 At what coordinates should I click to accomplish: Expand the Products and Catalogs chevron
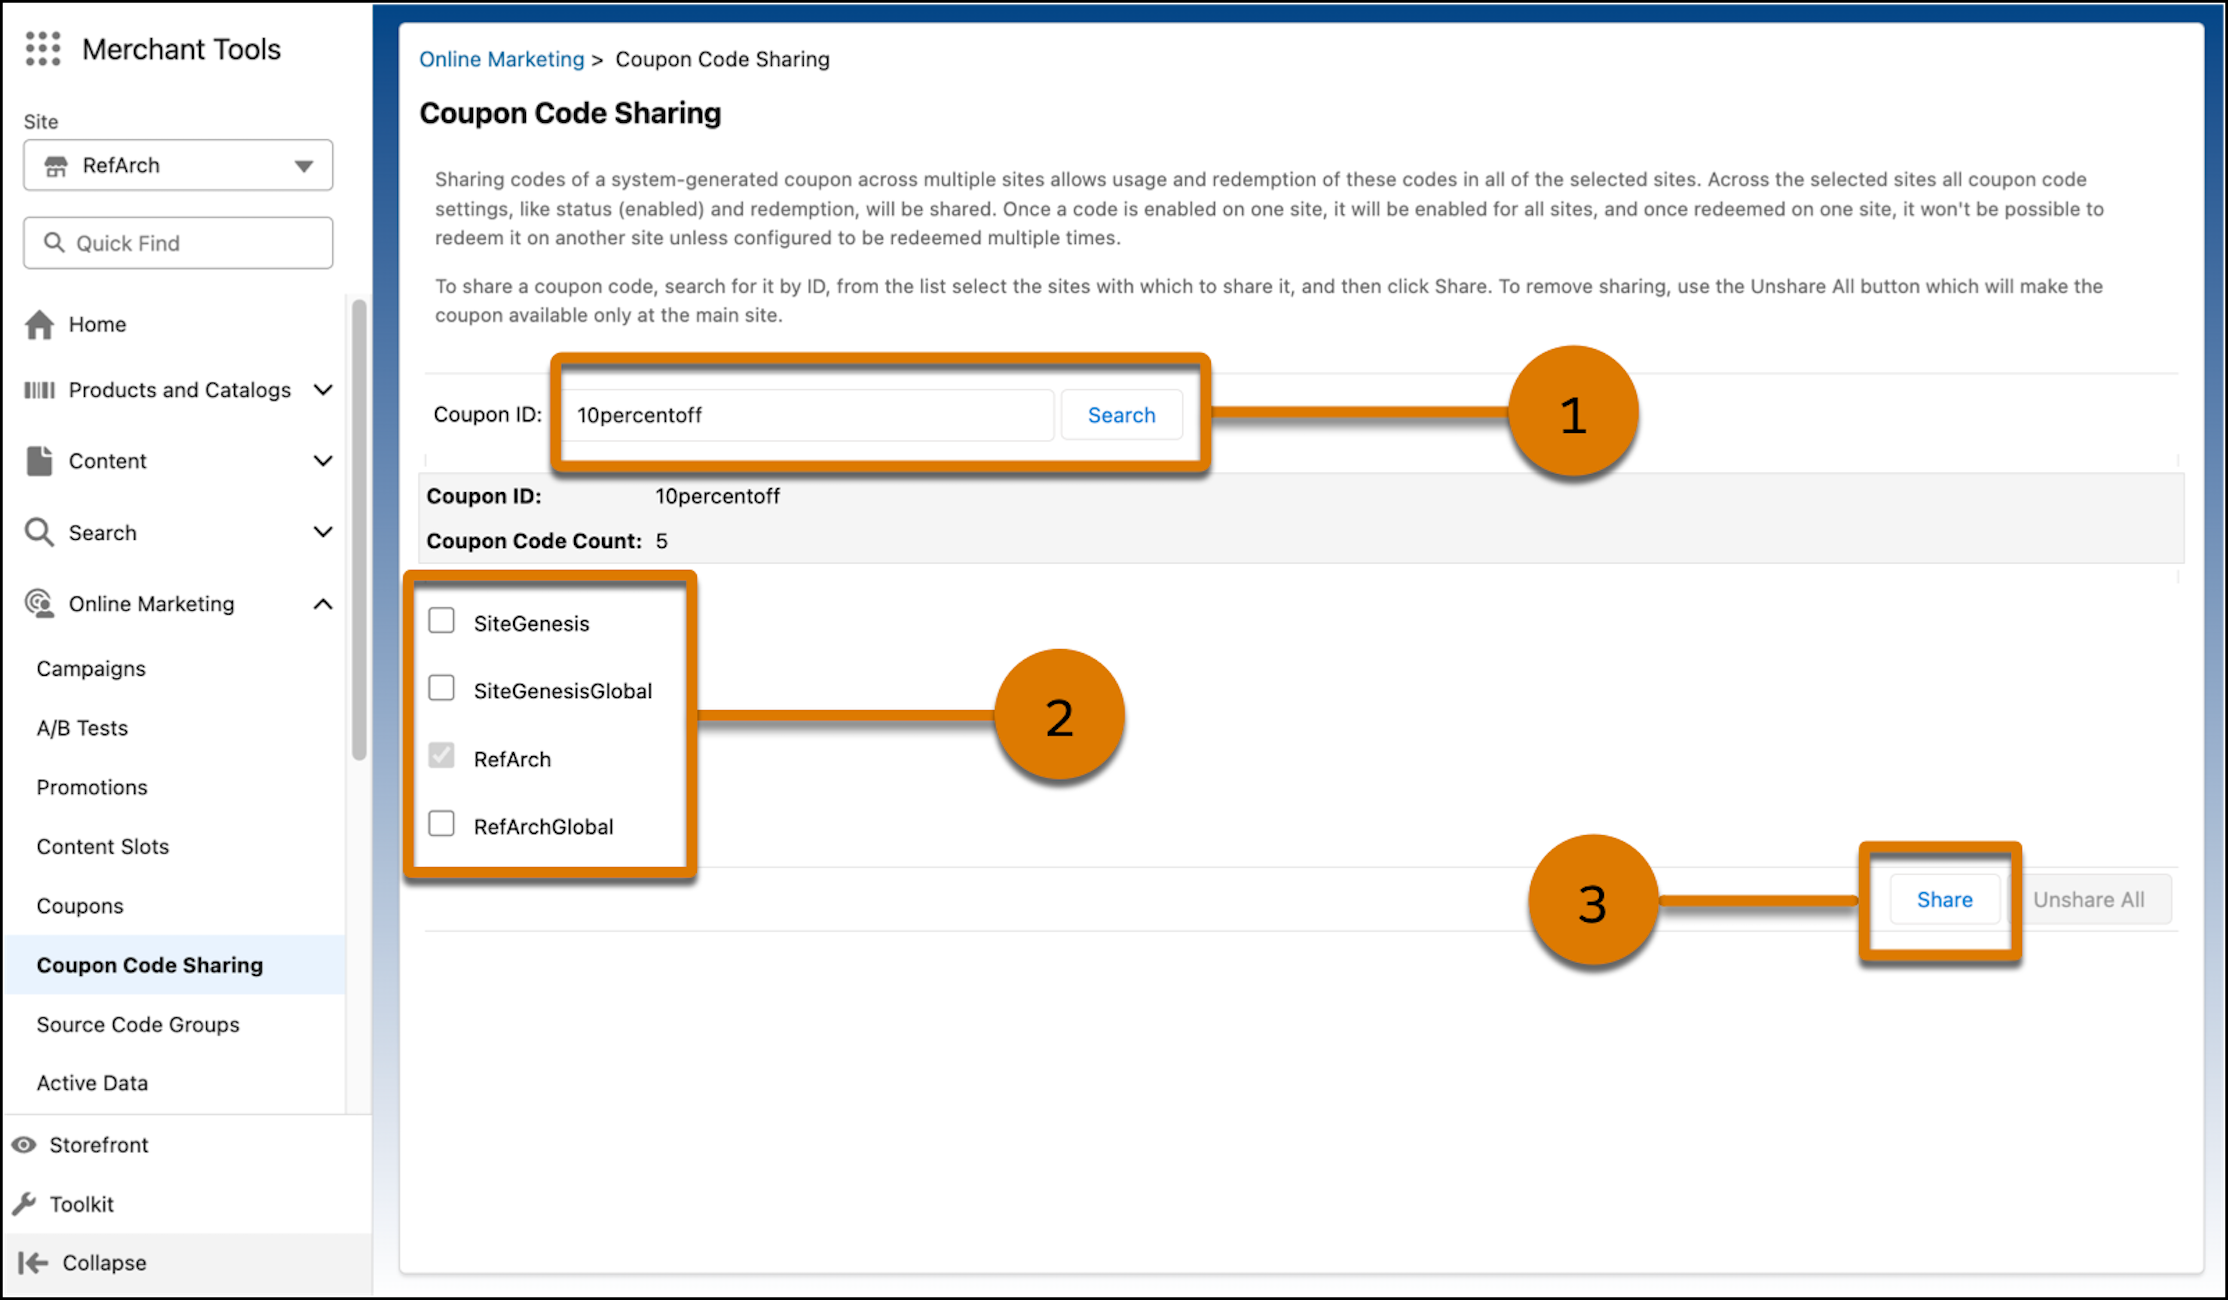(x=322, y=390)
